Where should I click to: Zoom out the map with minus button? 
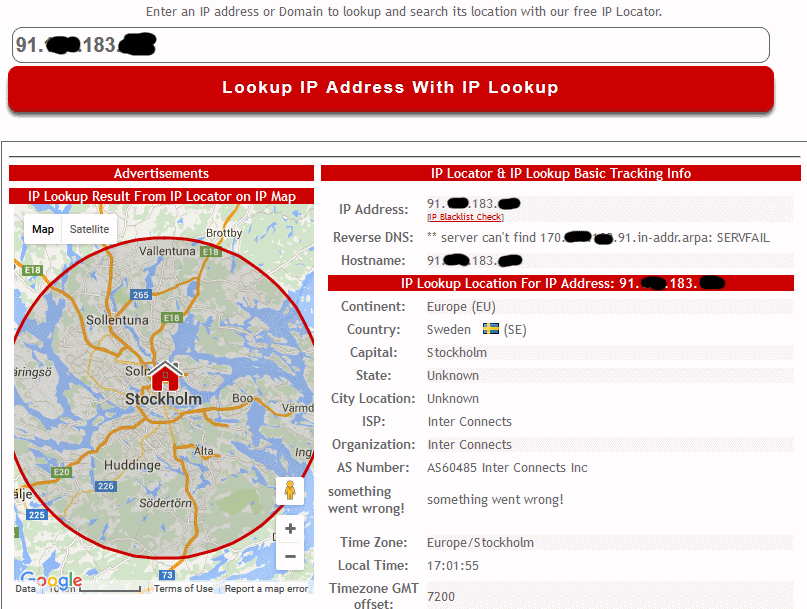(290, 556)
